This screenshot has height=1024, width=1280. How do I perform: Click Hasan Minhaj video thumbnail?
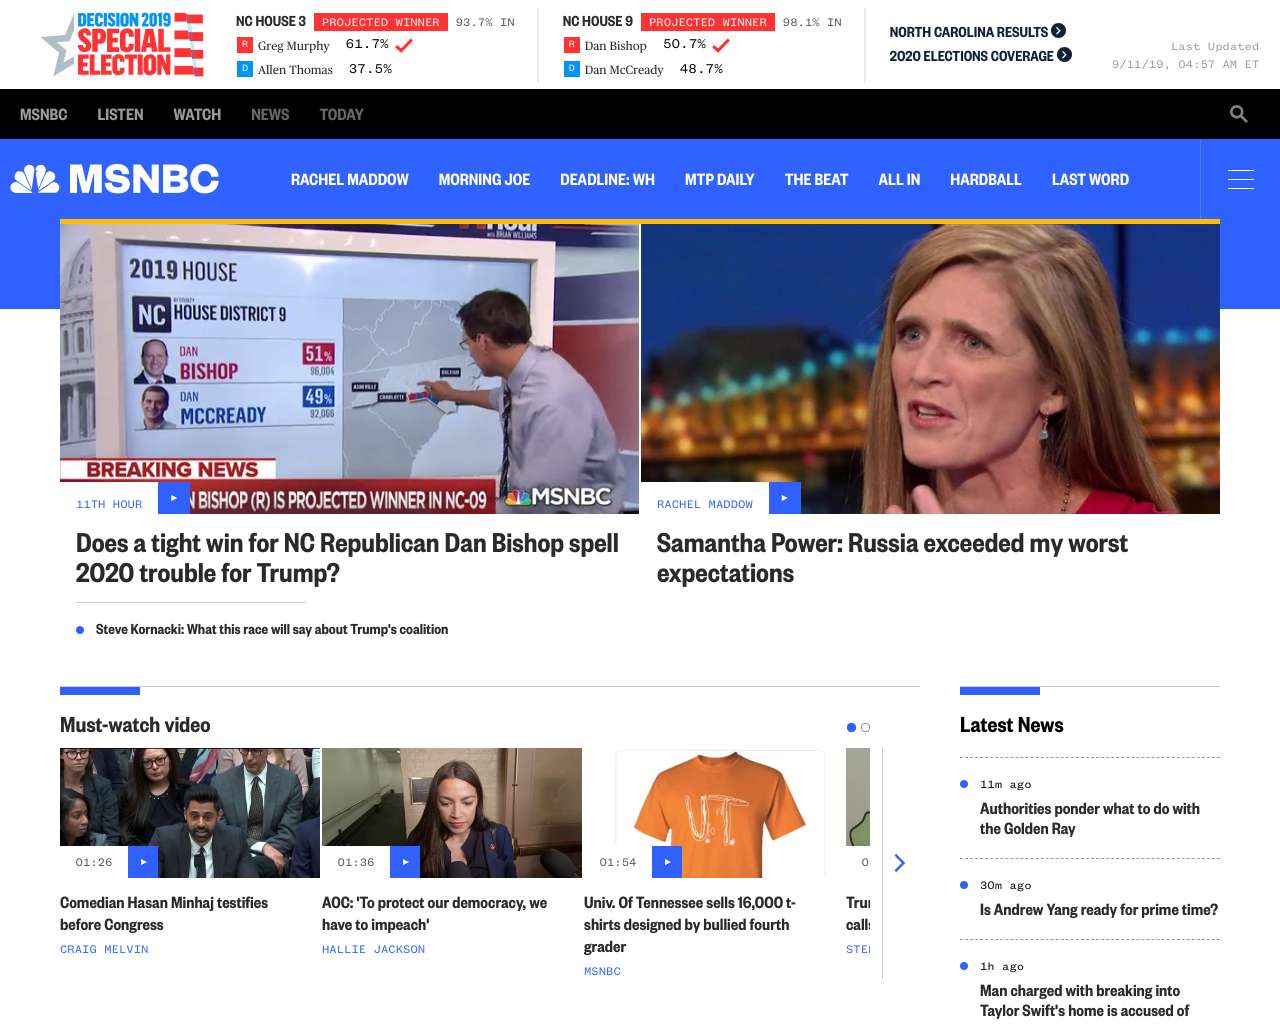click(190, 813)
